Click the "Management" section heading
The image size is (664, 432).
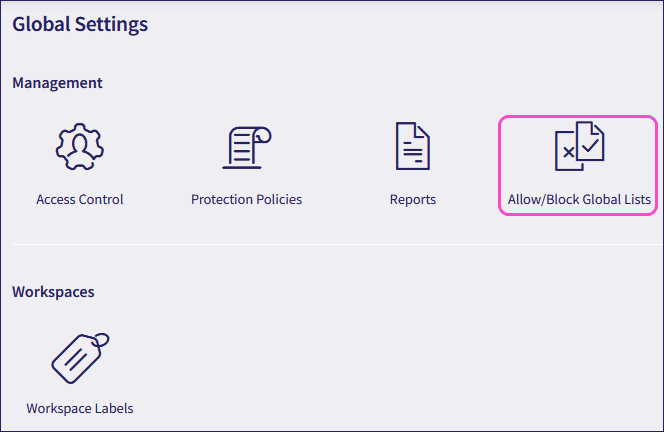(57, 82)
